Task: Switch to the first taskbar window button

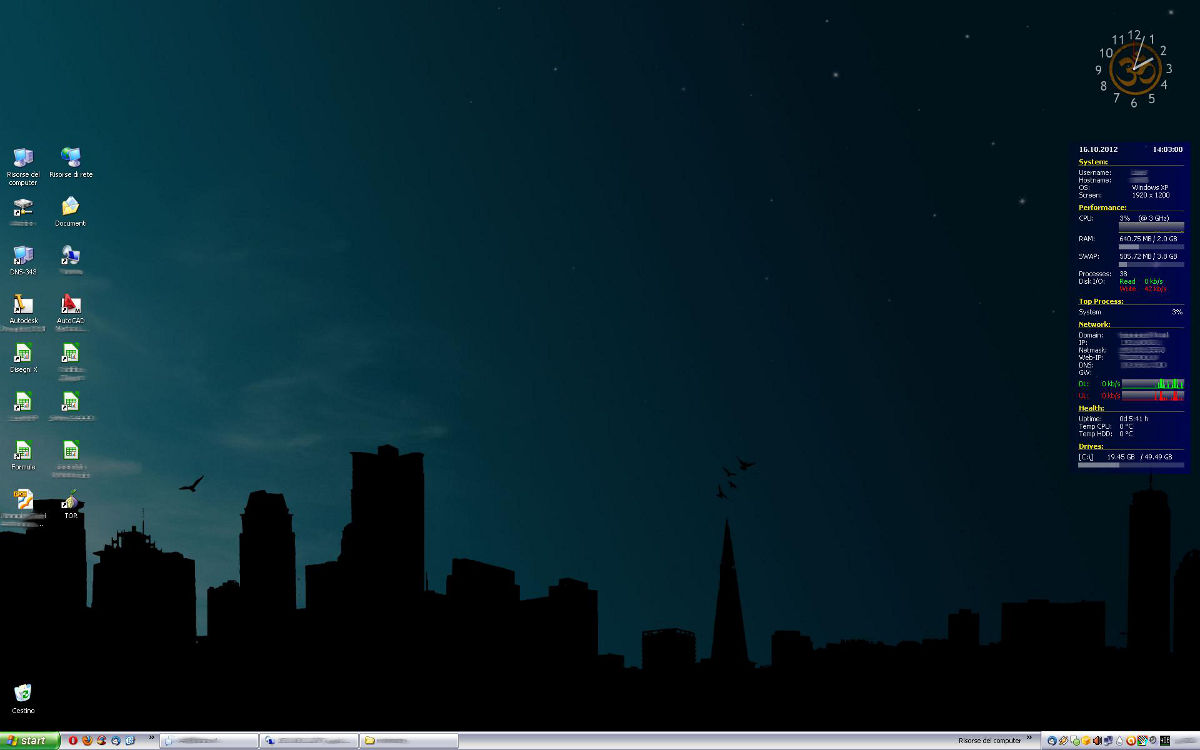Action: click(x=208, y=741)
